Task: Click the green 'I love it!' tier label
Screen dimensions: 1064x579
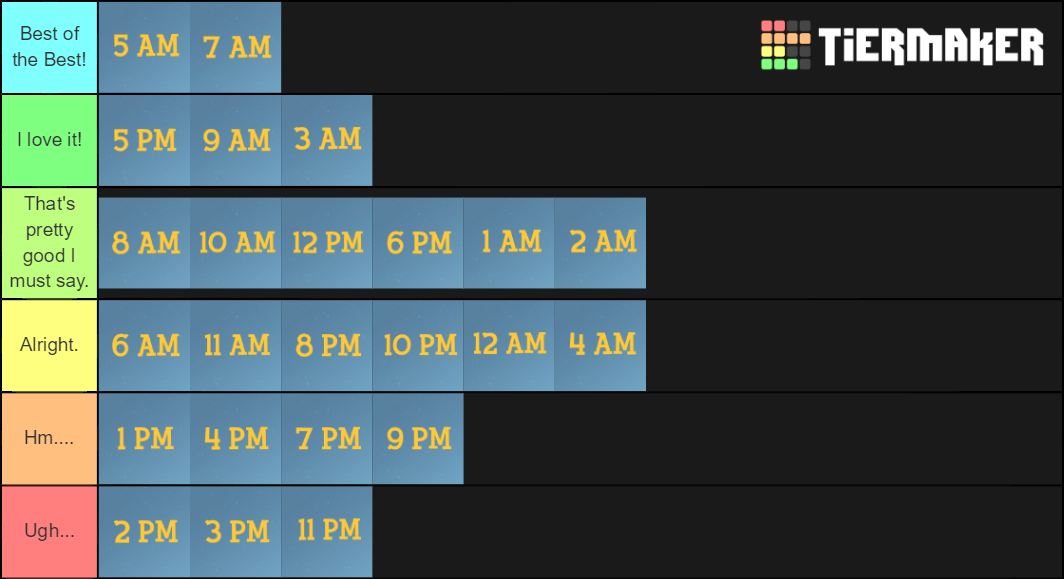Action: pyautogui.click(x=50, y=141)
